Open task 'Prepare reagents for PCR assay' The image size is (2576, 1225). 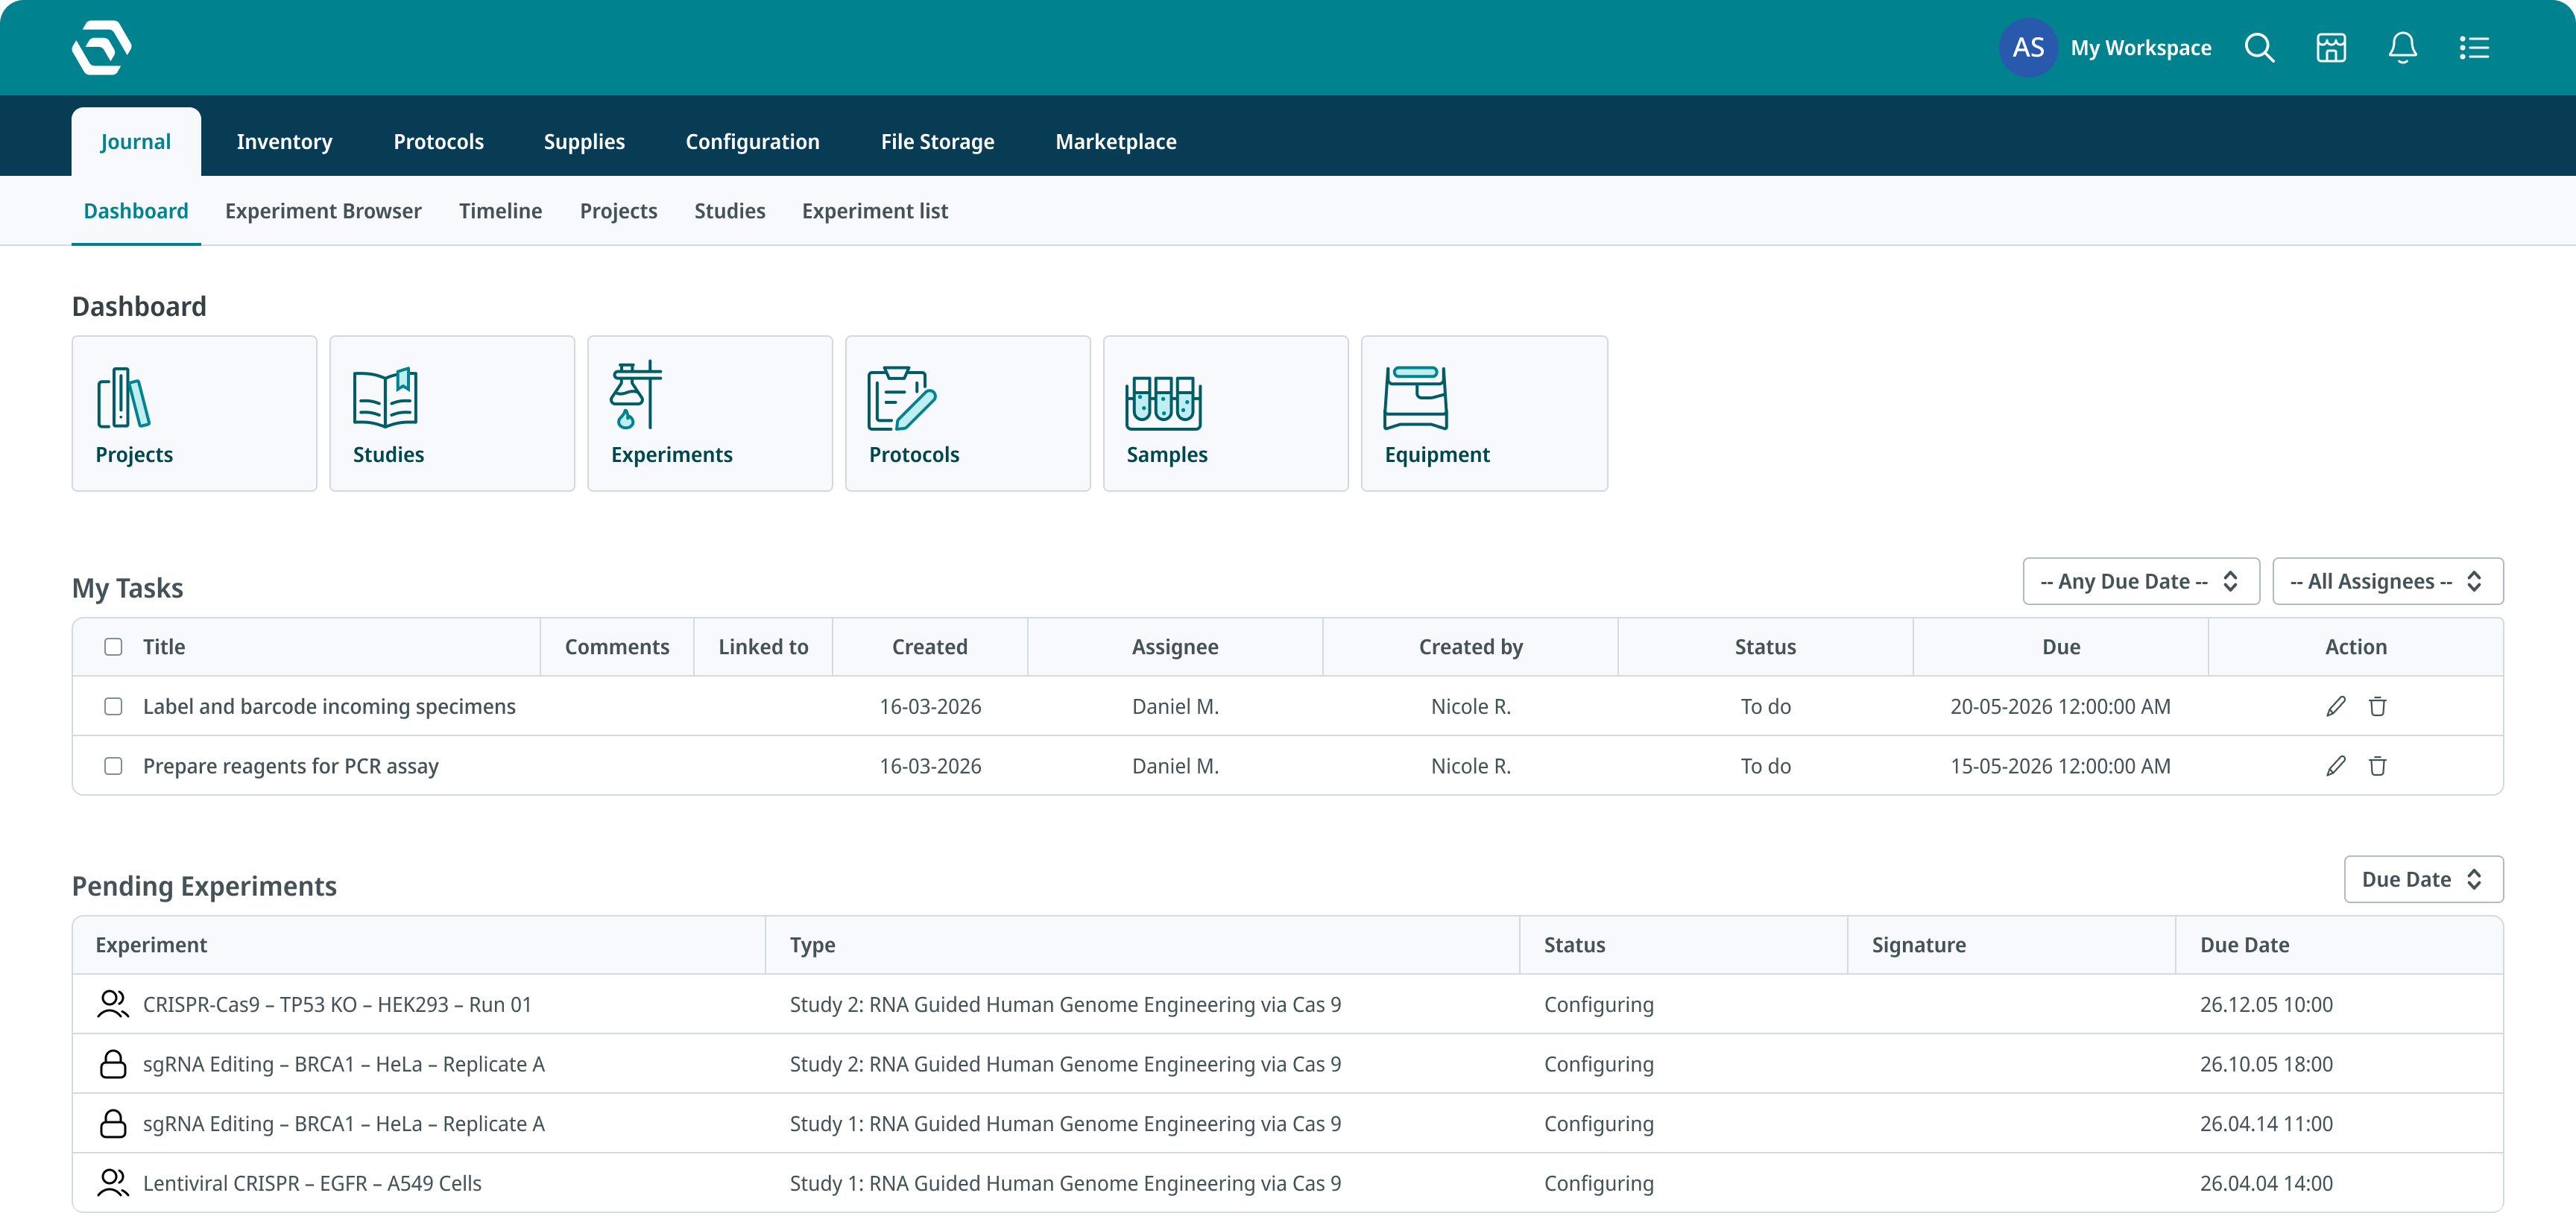[291, 766]
